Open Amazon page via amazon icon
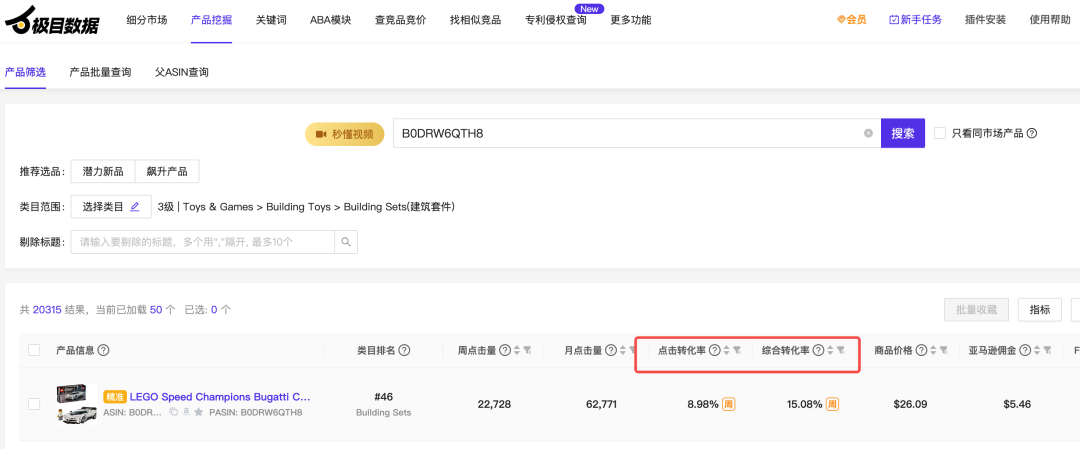The image size is (1080, 449). pos(186,413)
